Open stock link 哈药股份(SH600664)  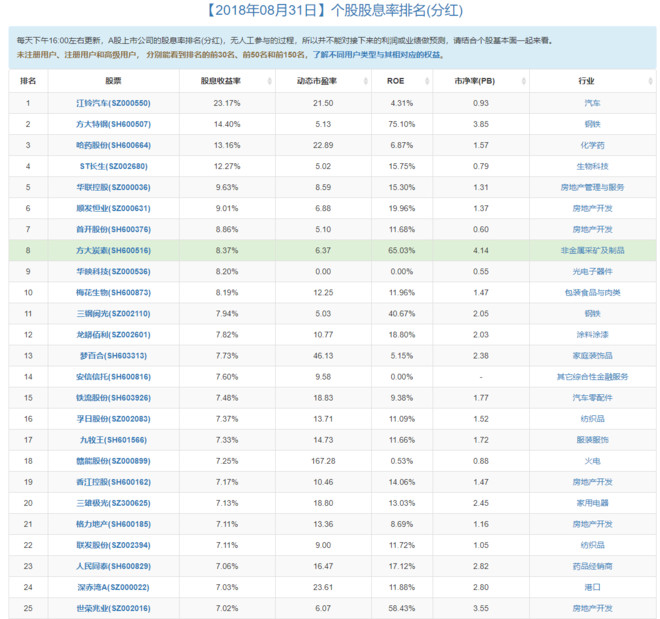pos(113,145)
